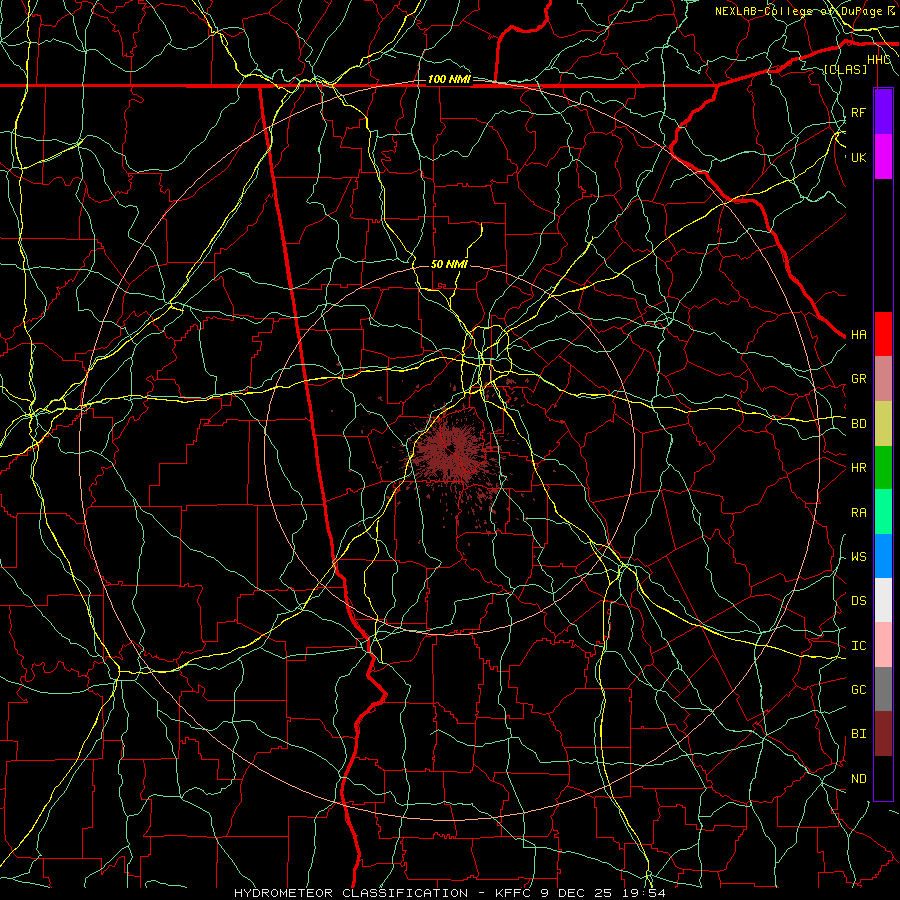Click the BI legend label
Viewport: 900px width, 900px height.
pos(858,734)
